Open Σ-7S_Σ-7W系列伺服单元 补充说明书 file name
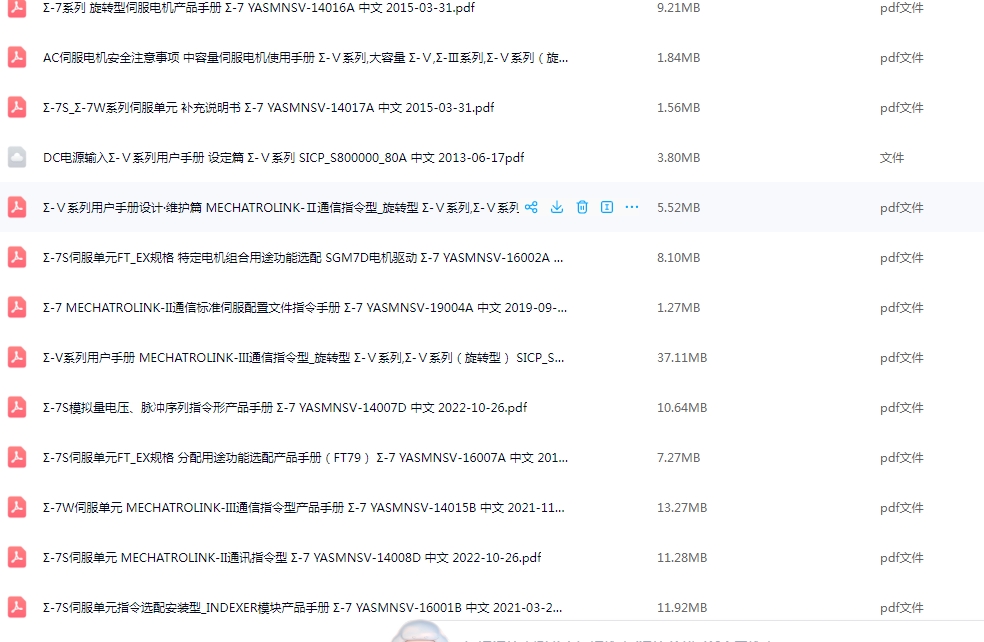 pos(269,108)
